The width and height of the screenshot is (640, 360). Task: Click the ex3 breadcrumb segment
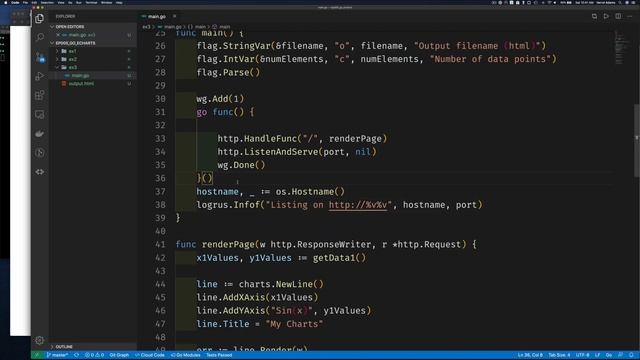(x=146, y=27)
